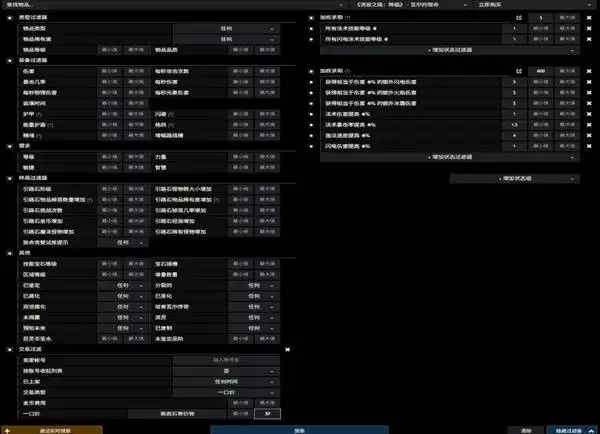Toggle the 类型过滤器 type filter section
600x434 pixels.
pyautogui.click(x=10, y=18)
